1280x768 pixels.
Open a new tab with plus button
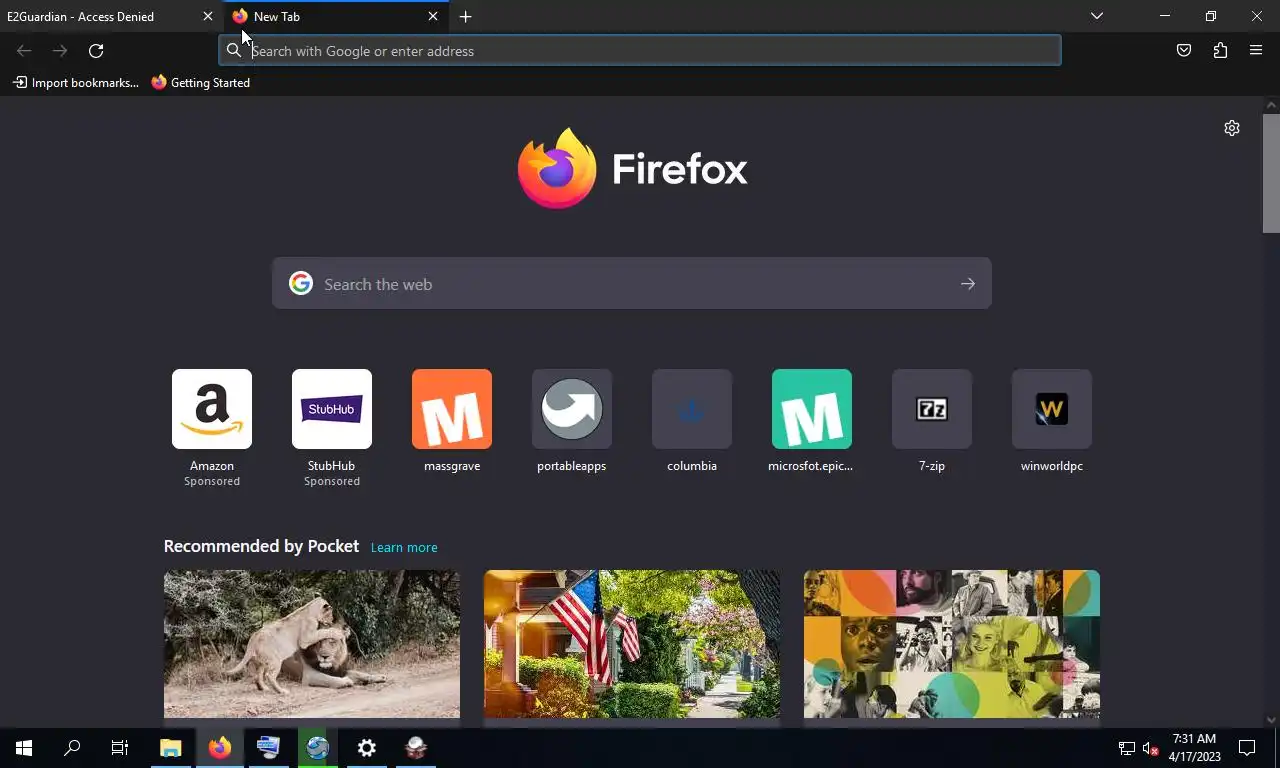(465, 17)
